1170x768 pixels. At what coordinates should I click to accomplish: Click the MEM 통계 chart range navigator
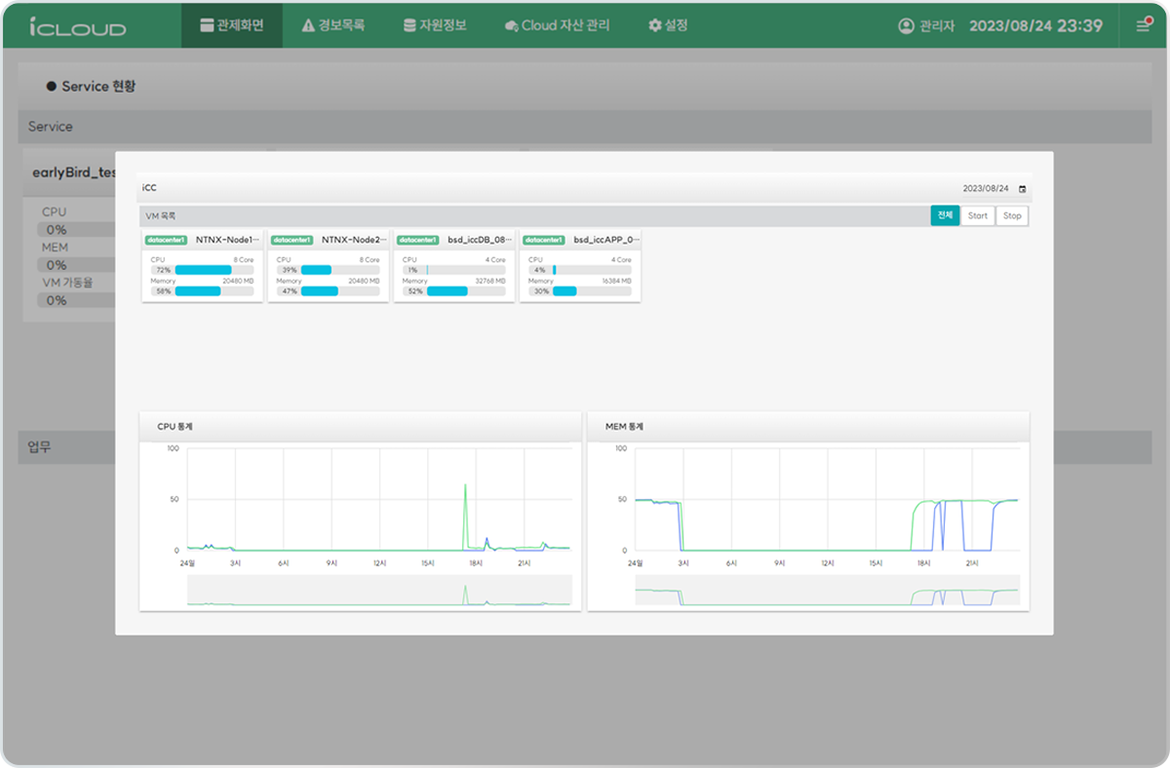point(828,590)
